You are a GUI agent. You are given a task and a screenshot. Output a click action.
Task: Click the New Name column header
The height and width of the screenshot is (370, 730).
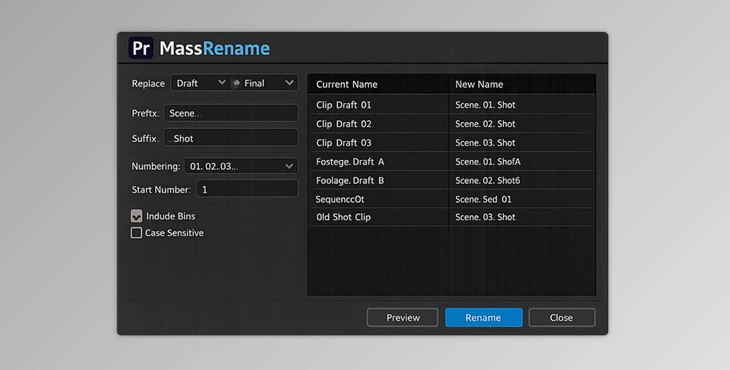click(522, 84)
